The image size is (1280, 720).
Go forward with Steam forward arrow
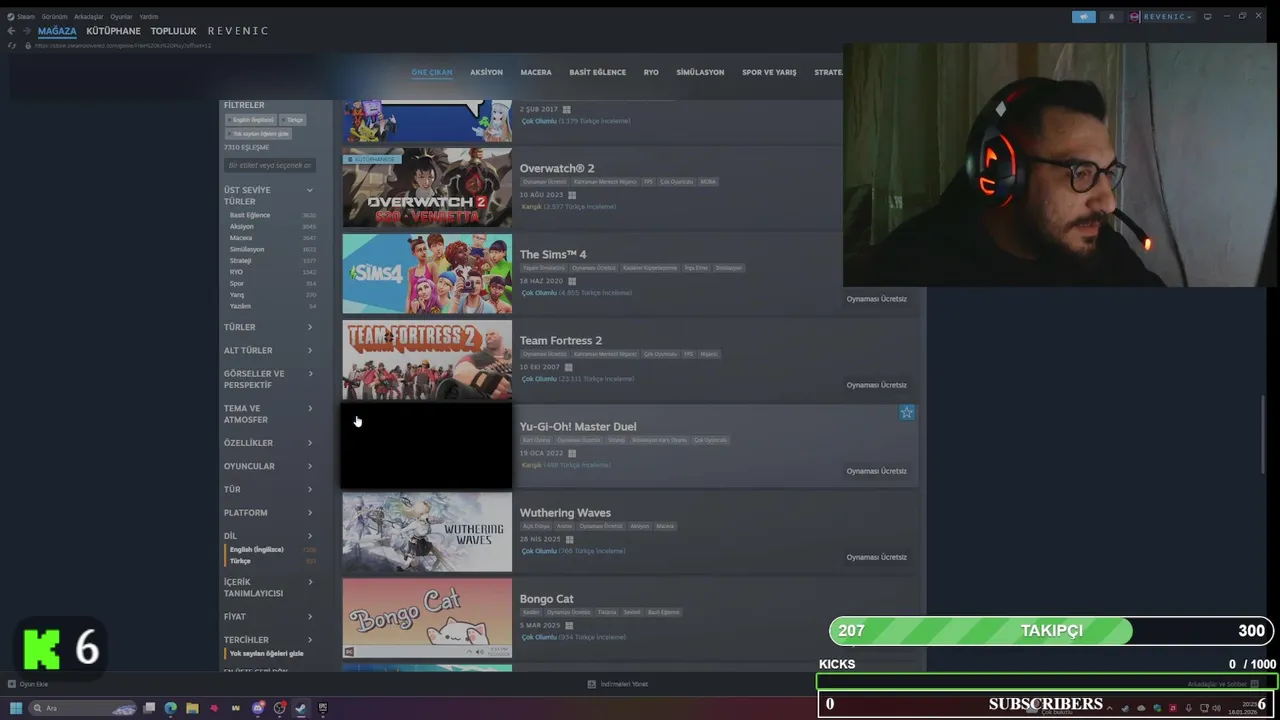[x=26, y=31]
